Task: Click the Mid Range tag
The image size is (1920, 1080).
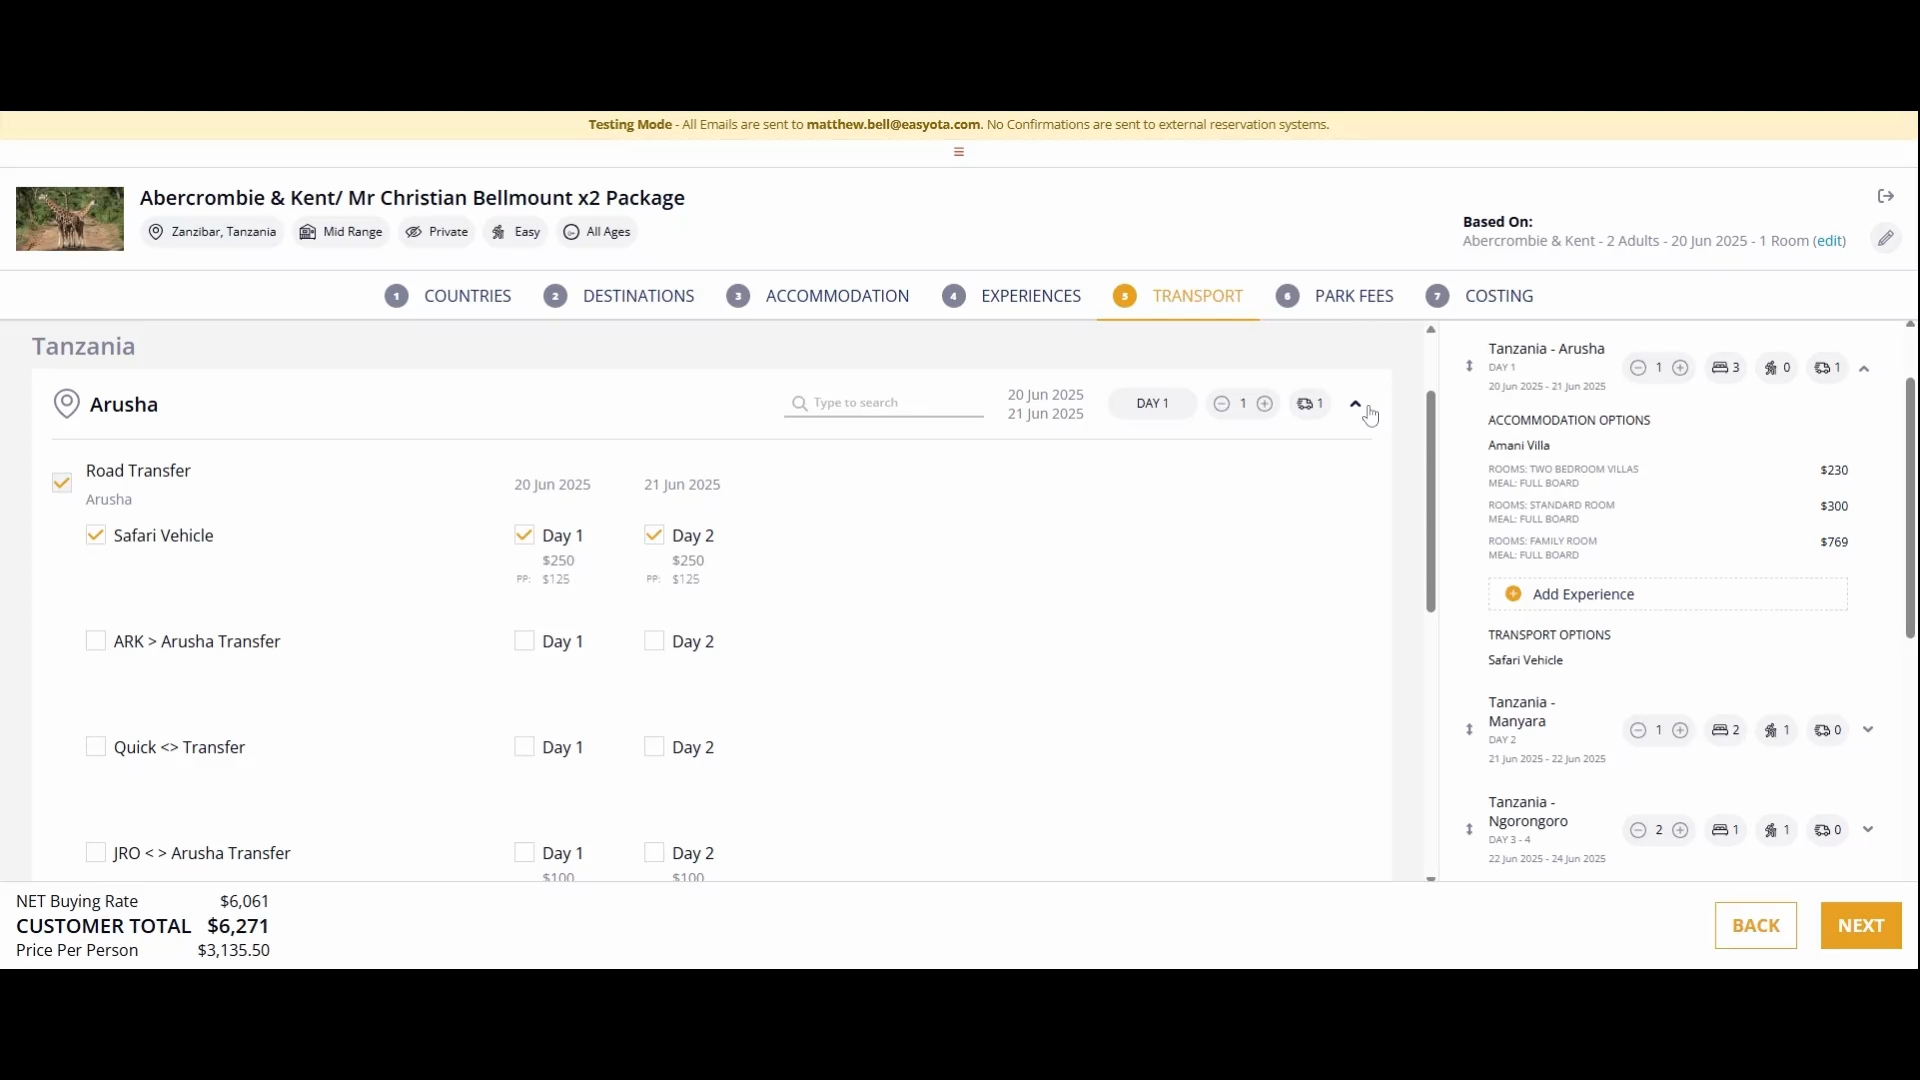Action: pyautogui.click(x=341, y=232)
